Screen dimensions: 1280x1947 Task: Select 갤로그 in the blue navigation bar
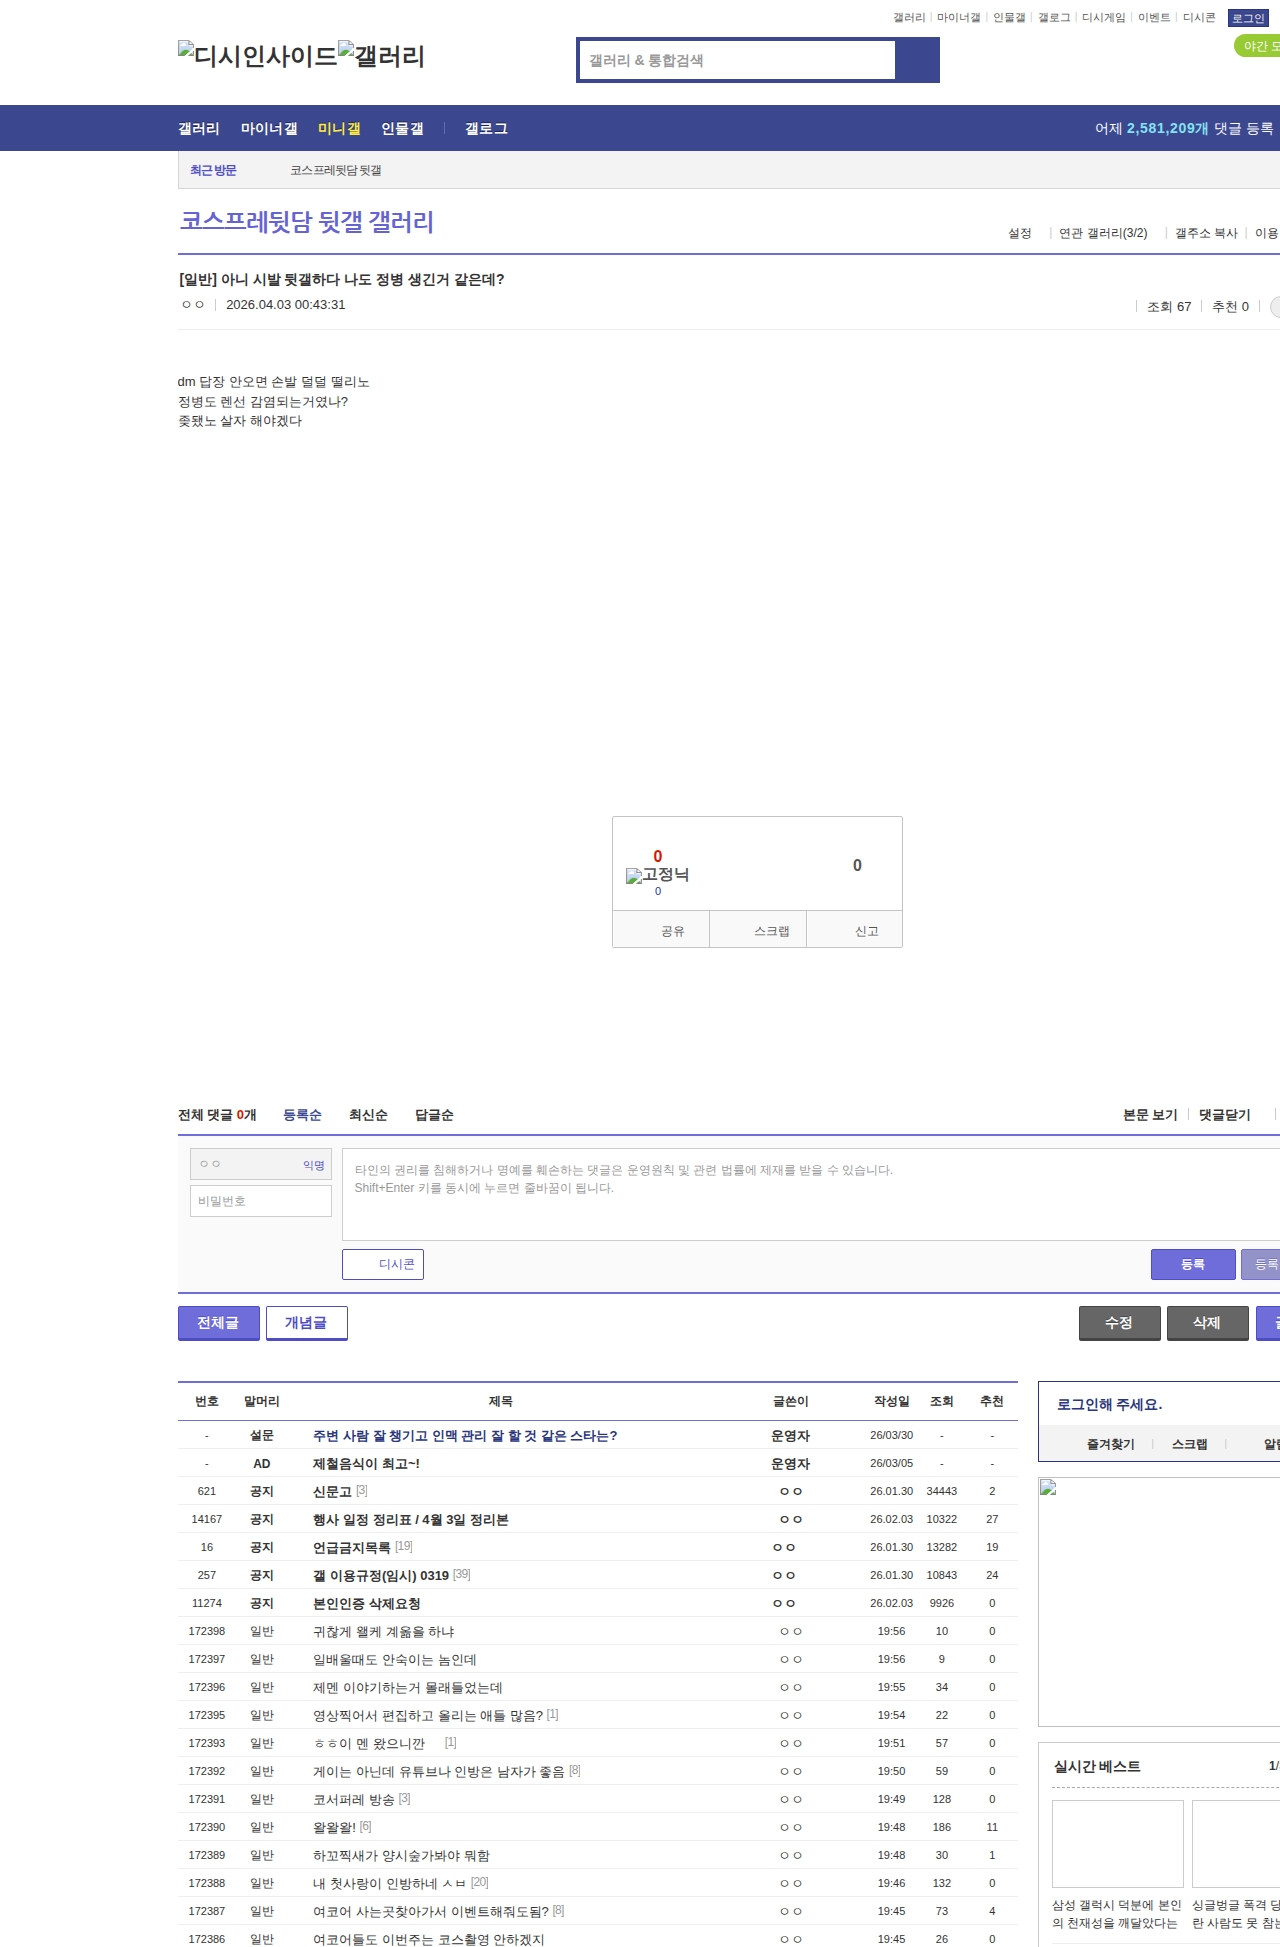[486, 128]
